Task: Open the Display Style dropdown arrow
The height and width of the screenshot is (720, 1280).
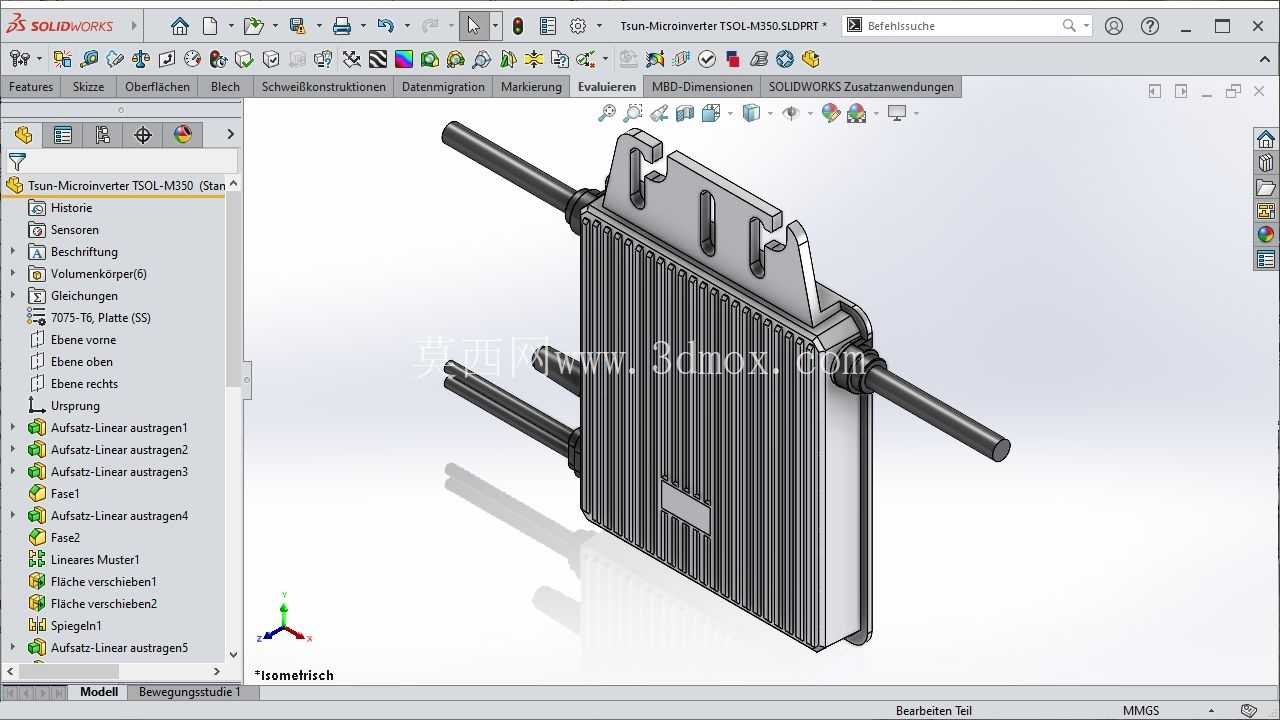Action: coord(771,113)
